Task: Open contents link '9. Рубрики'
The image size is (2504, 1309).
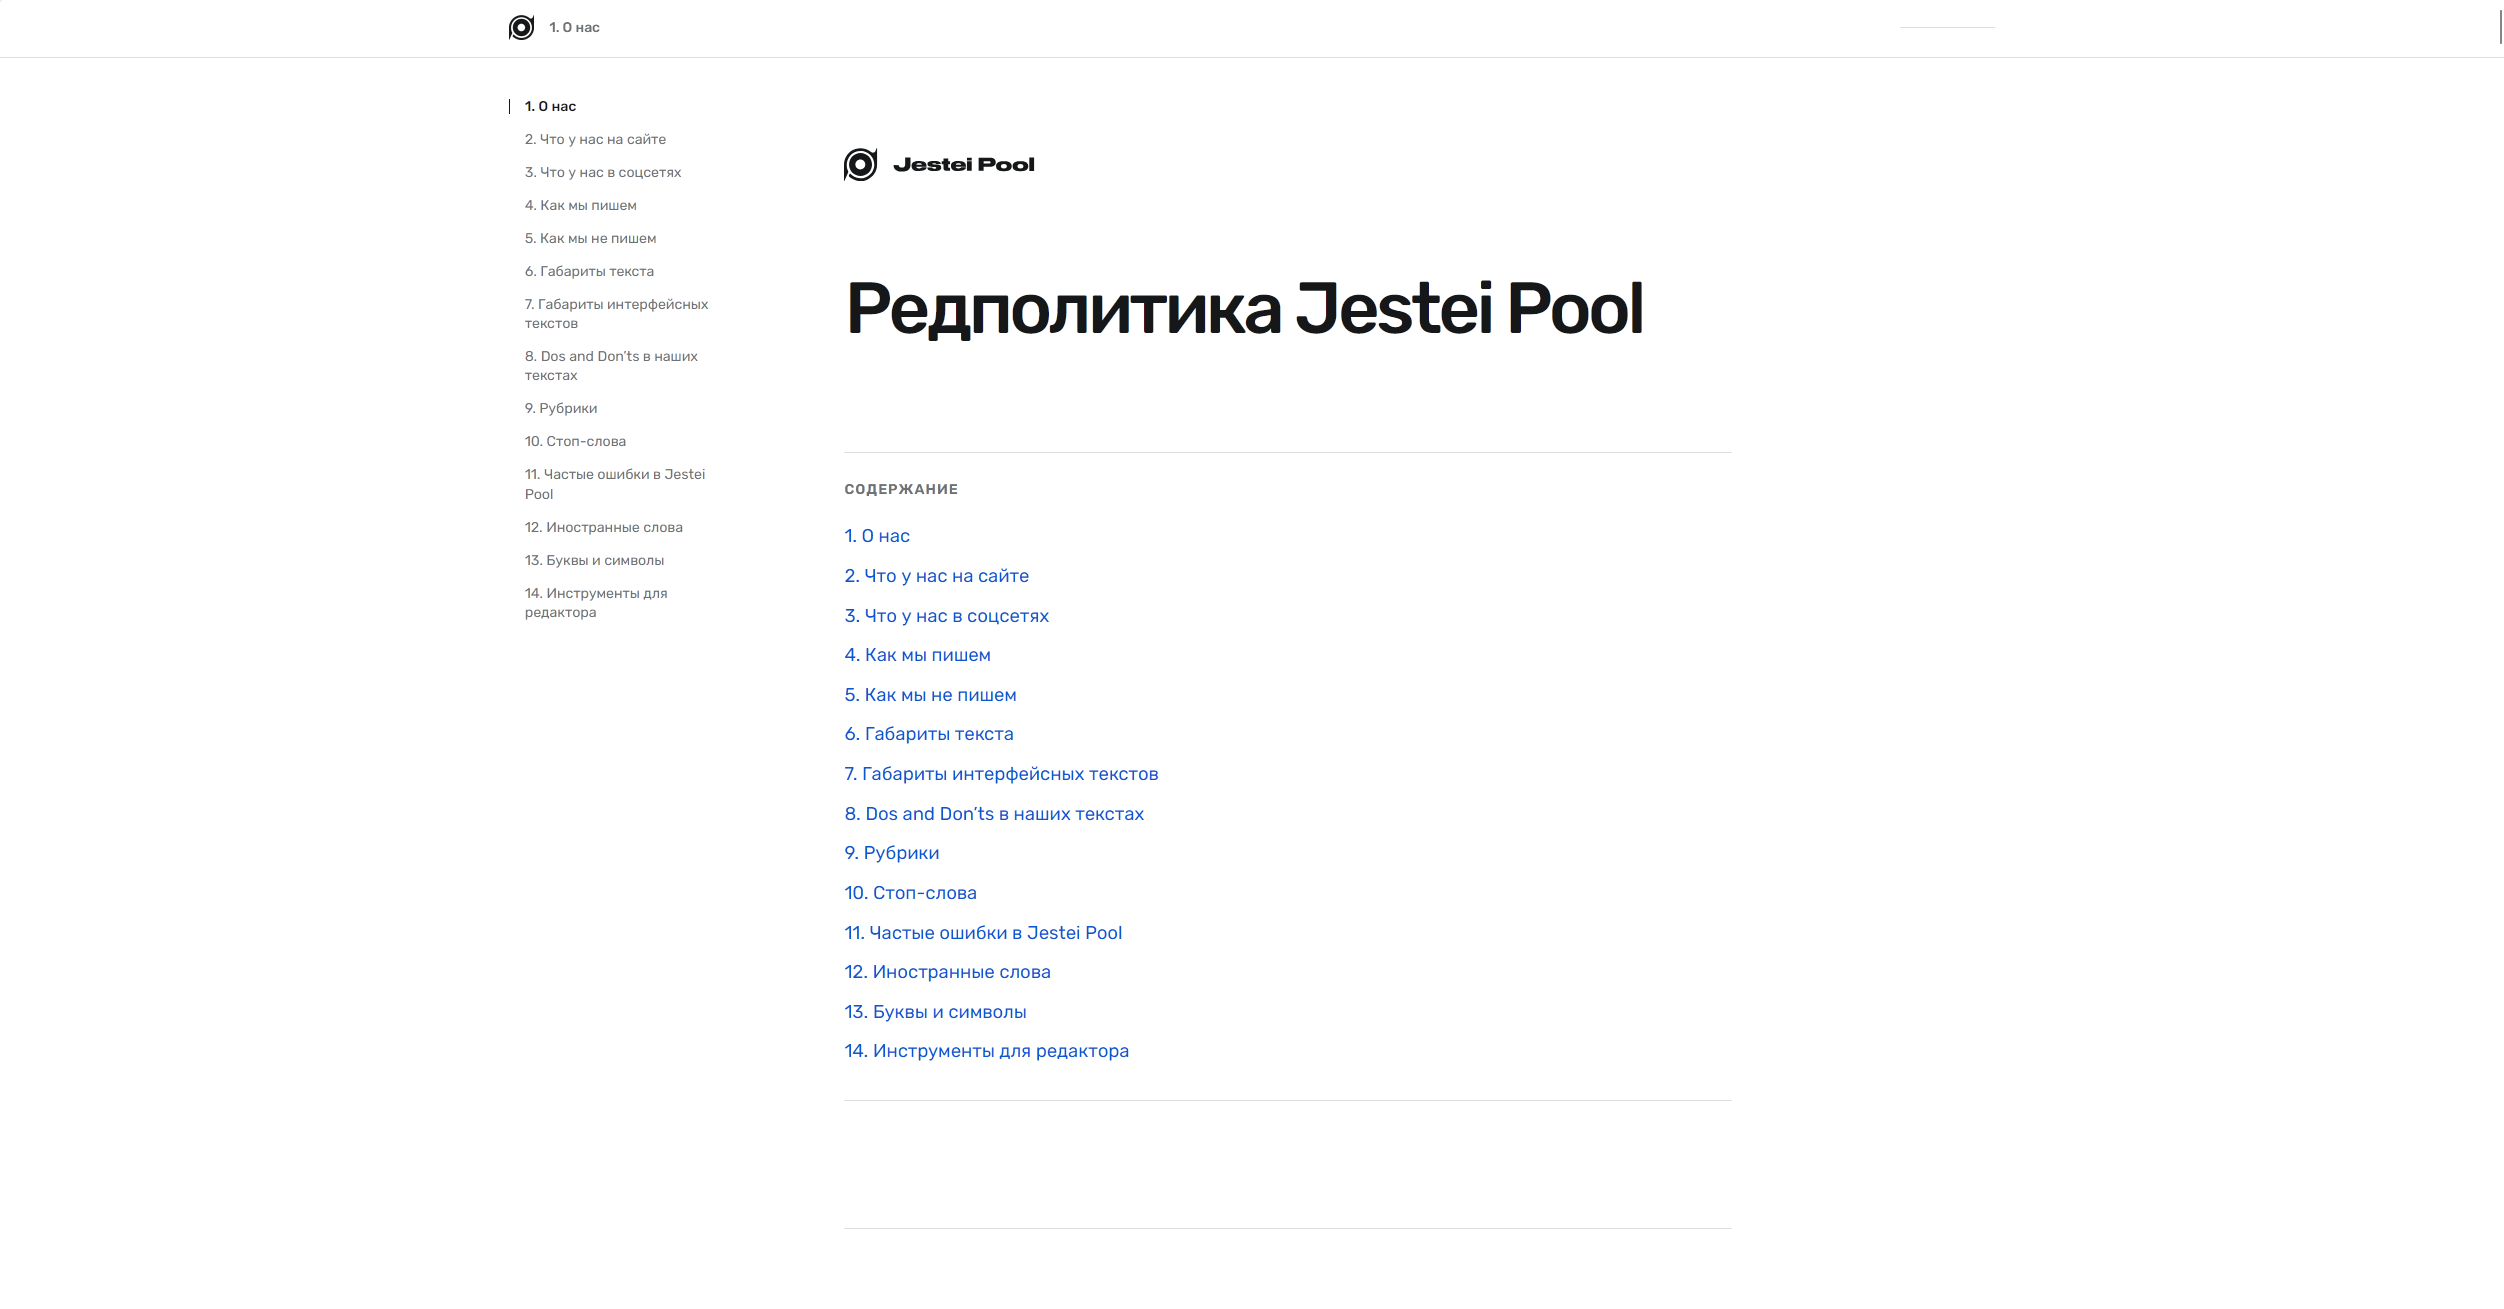Action: tap(892, 853)
